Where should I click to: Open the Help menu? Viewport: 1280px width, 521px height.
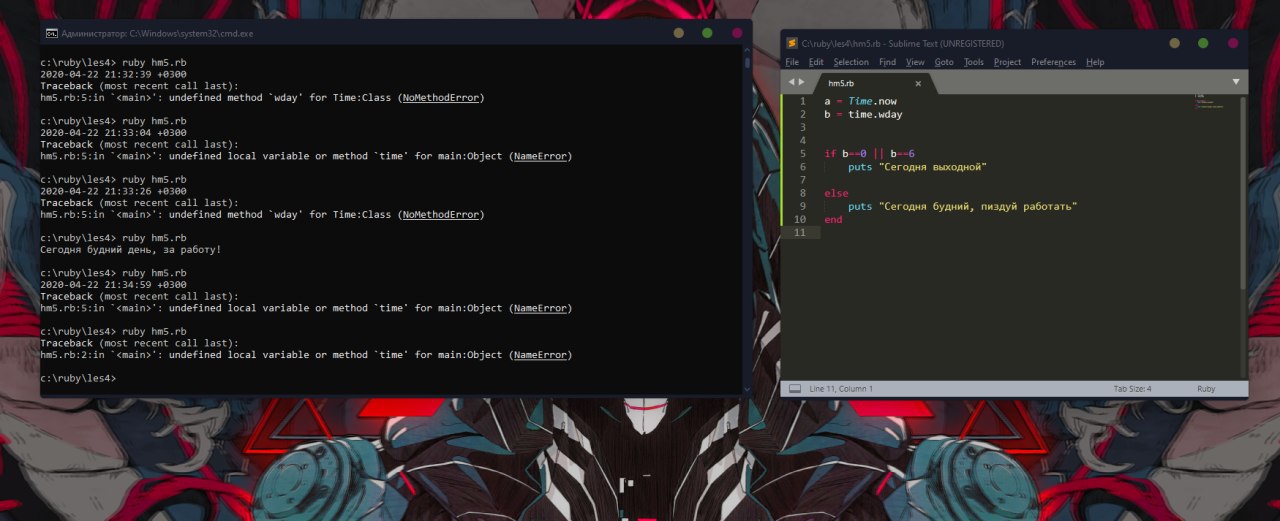(x=1095, y=62)
